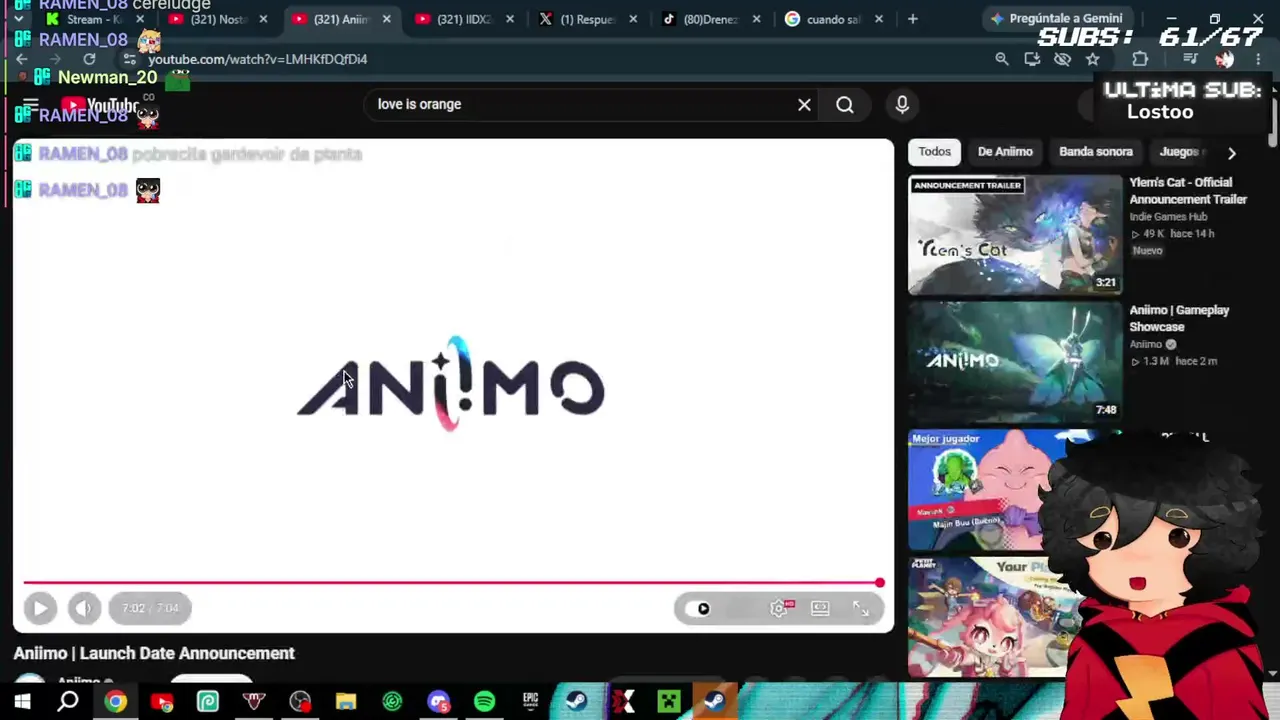Screen dimensions: 1280x720
Task: Select the Banda sonora filter chip
Action: pos(1096,152)
